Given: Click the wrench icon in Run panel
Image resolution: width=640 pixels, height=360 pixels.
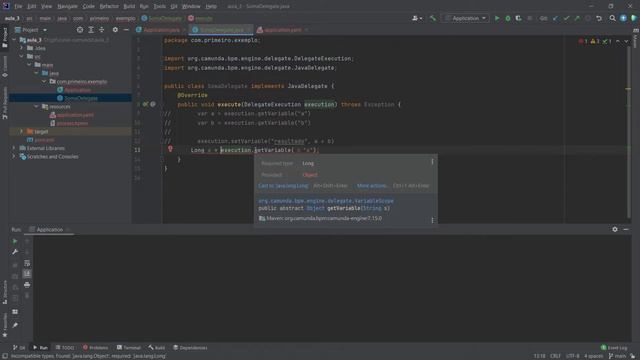Looking at the screenshot, I should (x=15, y=252).
